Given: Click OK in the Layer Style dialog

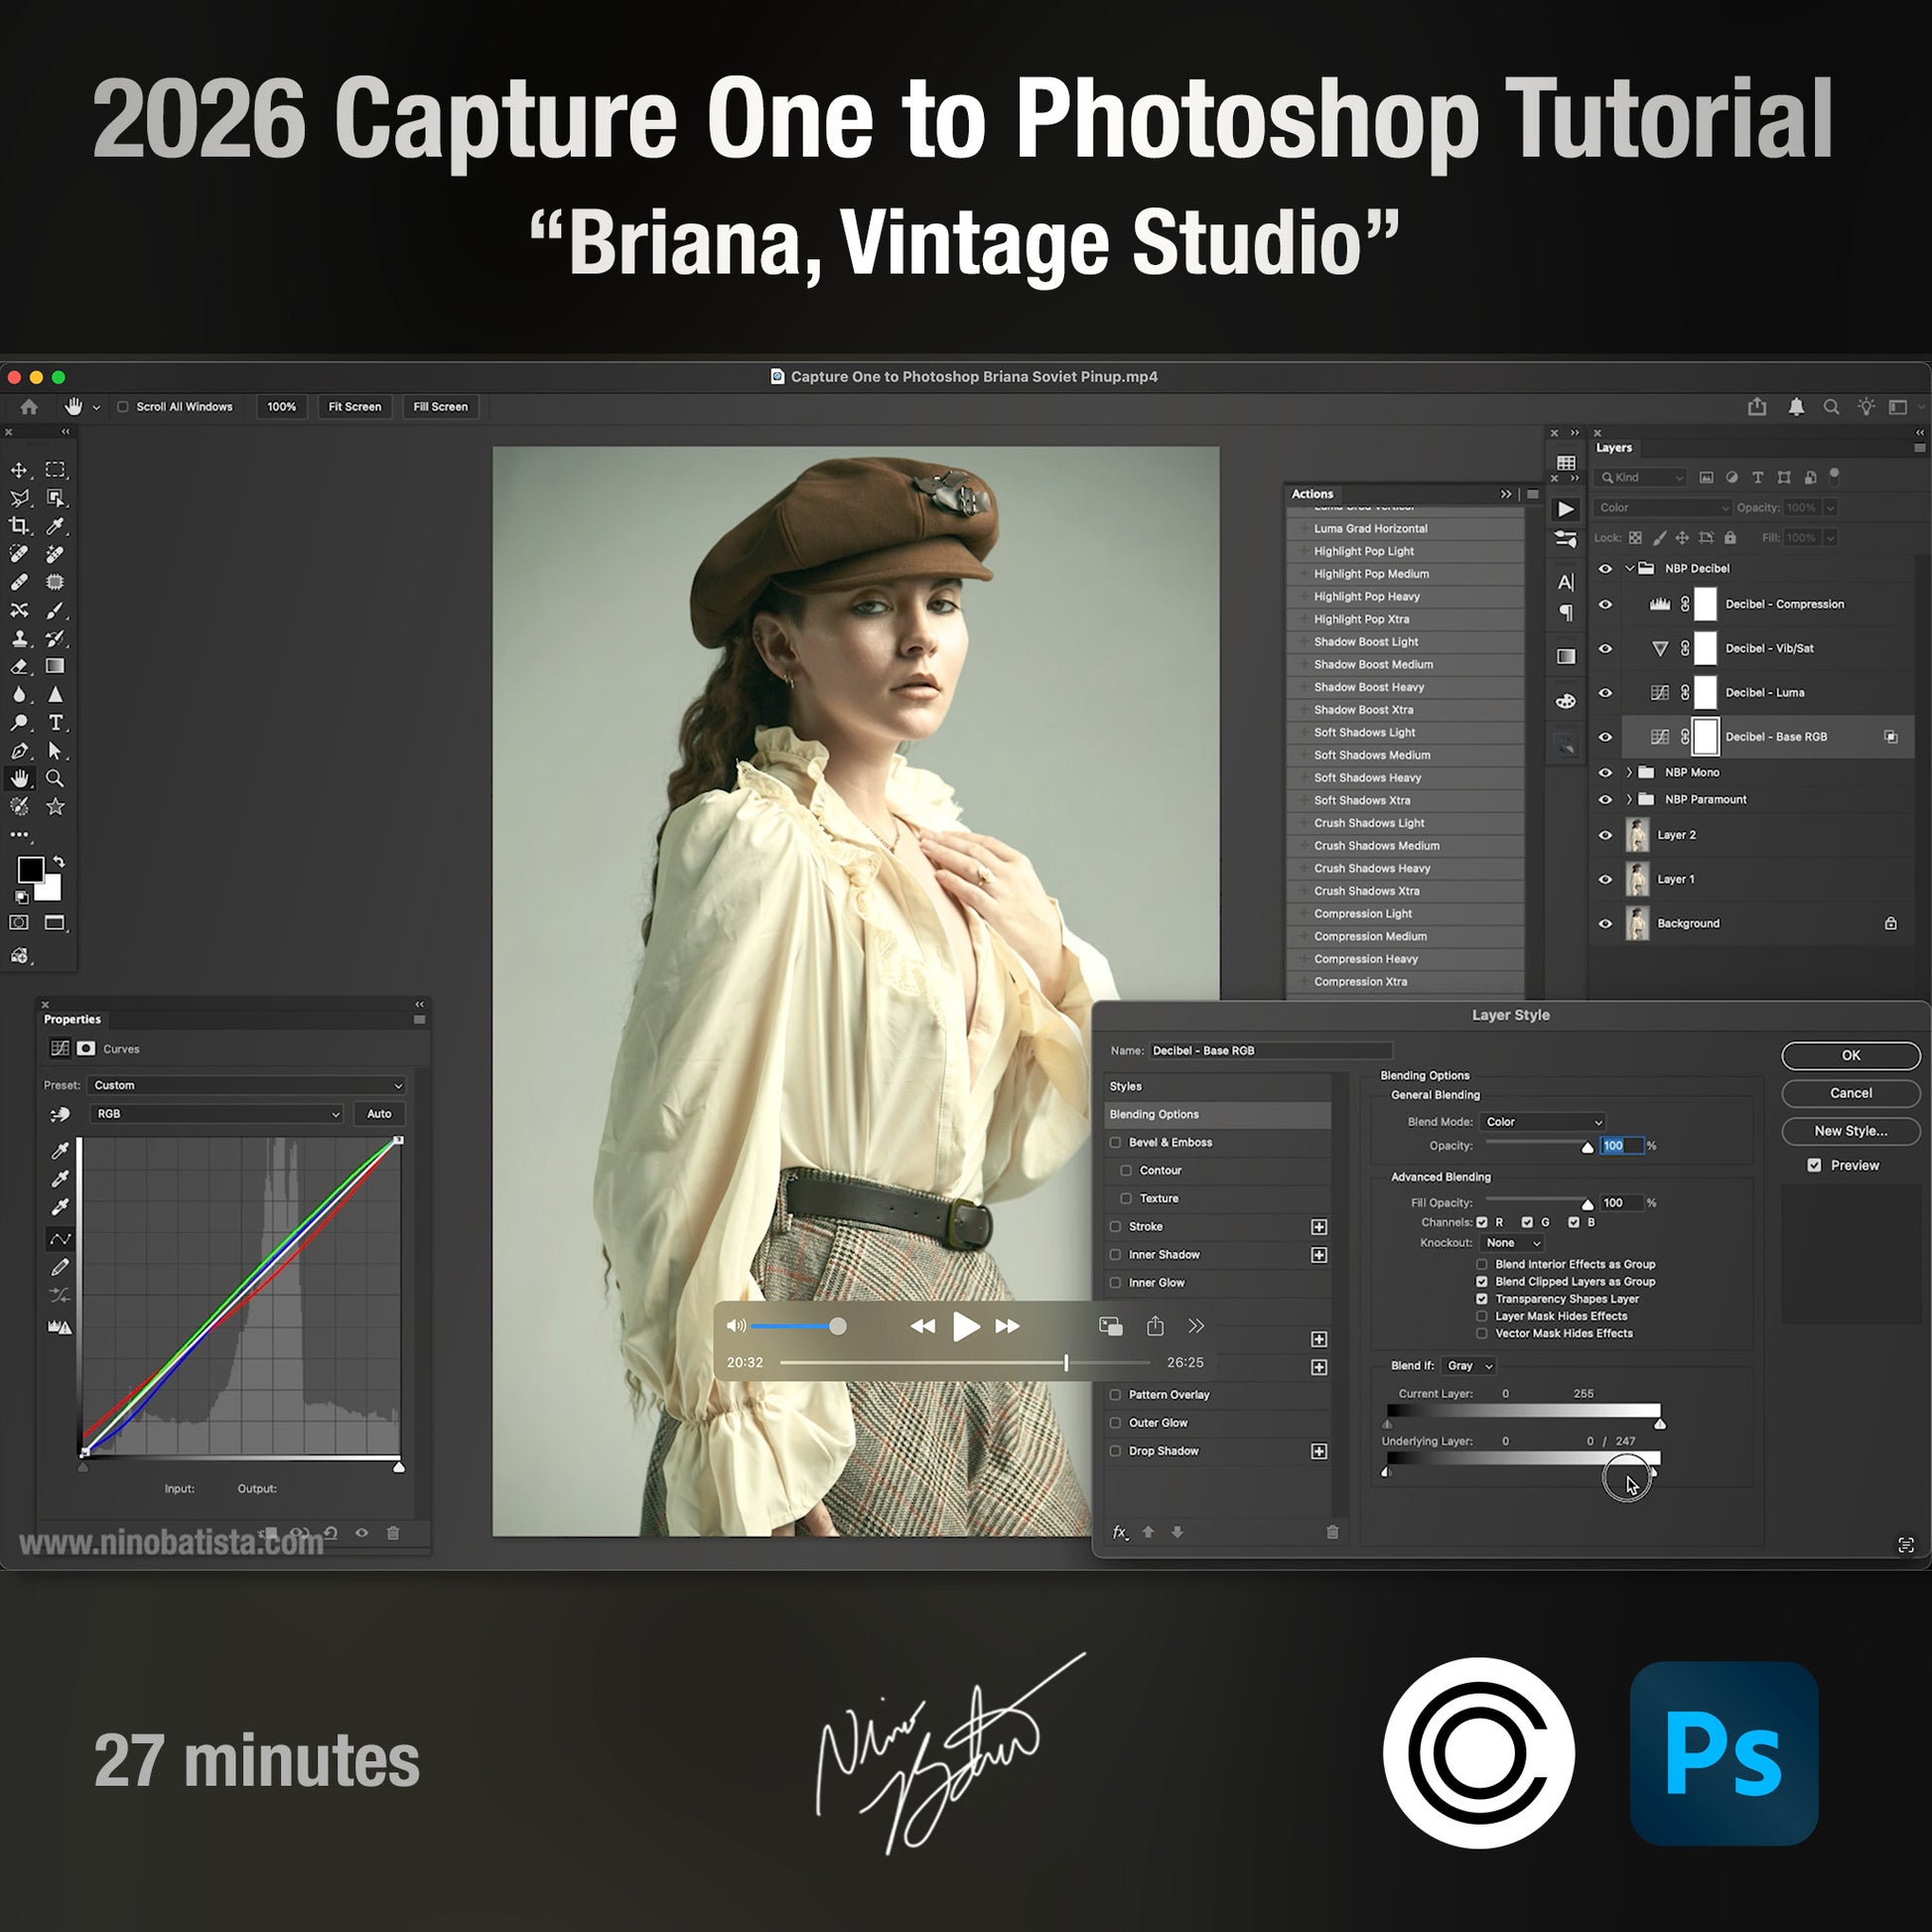Looking at the screenshot, I should pos(1850,1056).
